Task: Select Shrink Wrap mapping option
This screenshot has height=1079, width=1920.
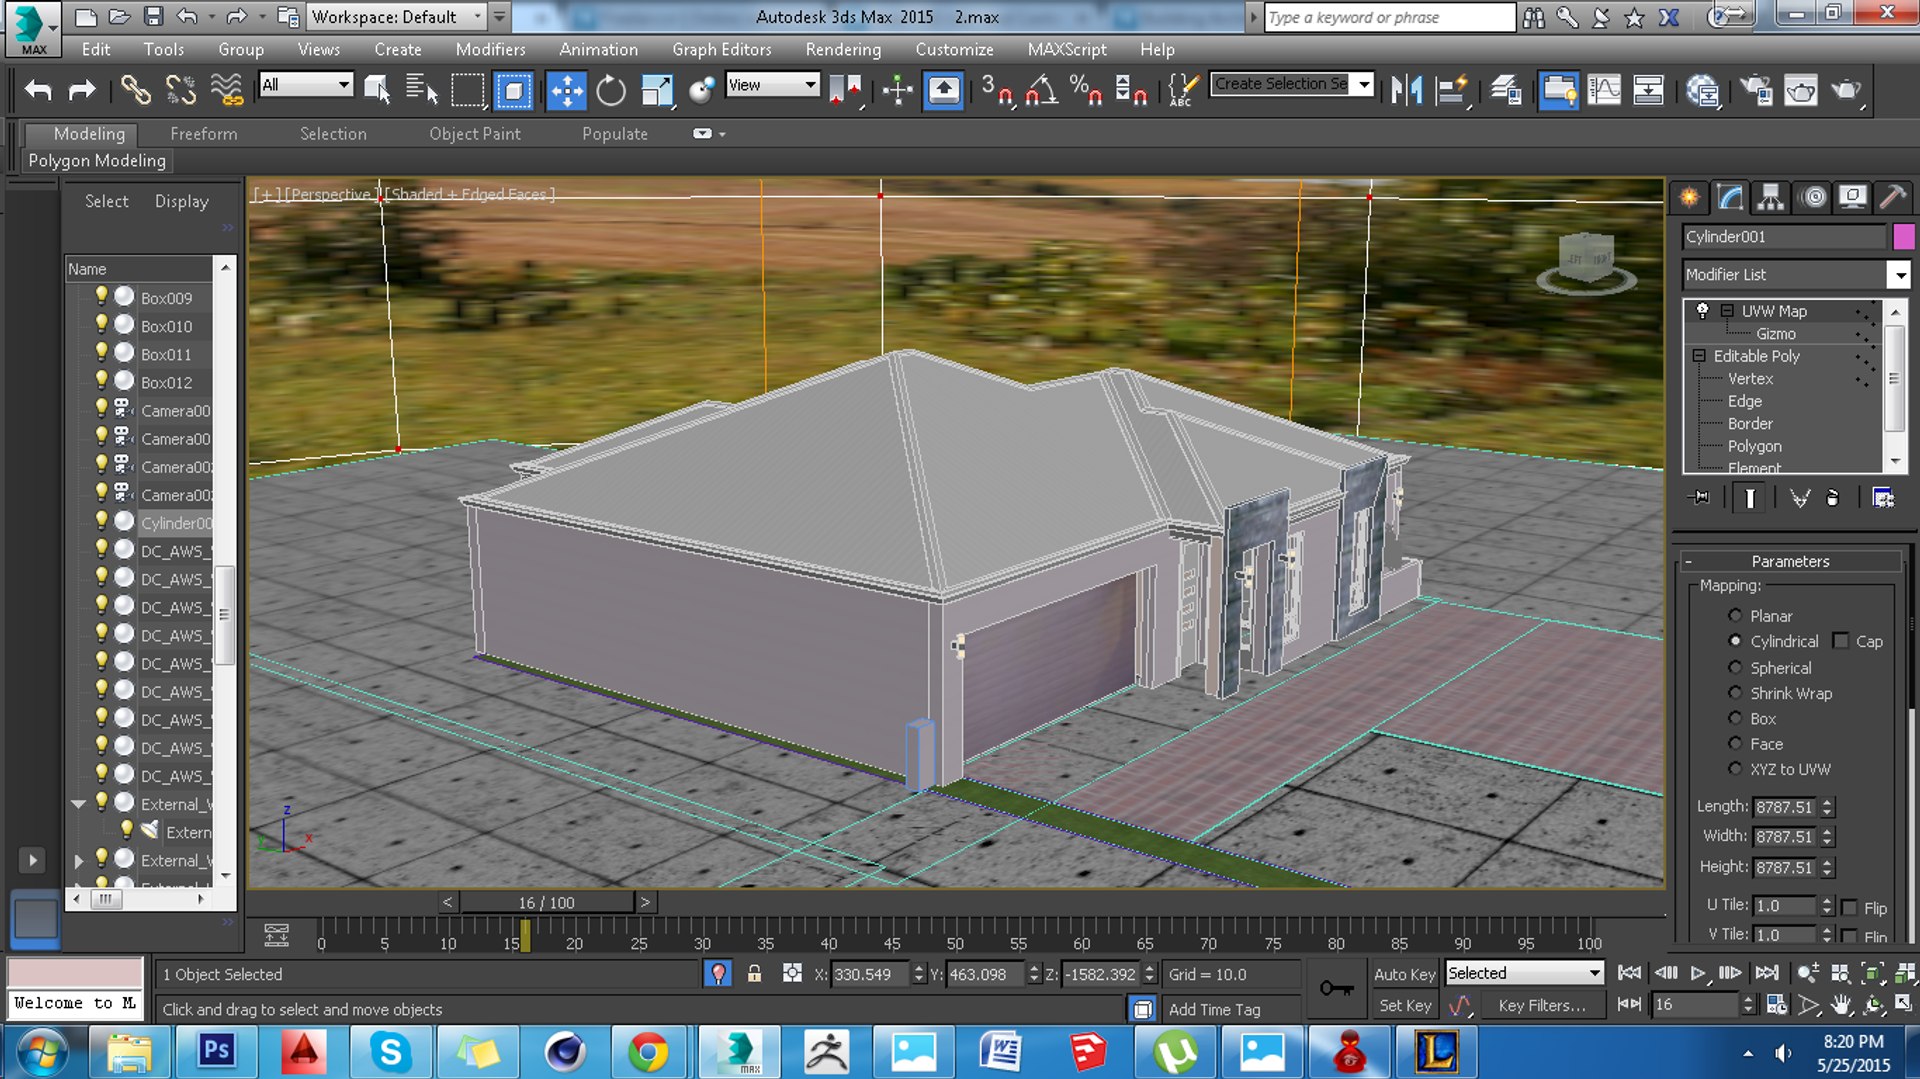Action: tap(1735, 693)
